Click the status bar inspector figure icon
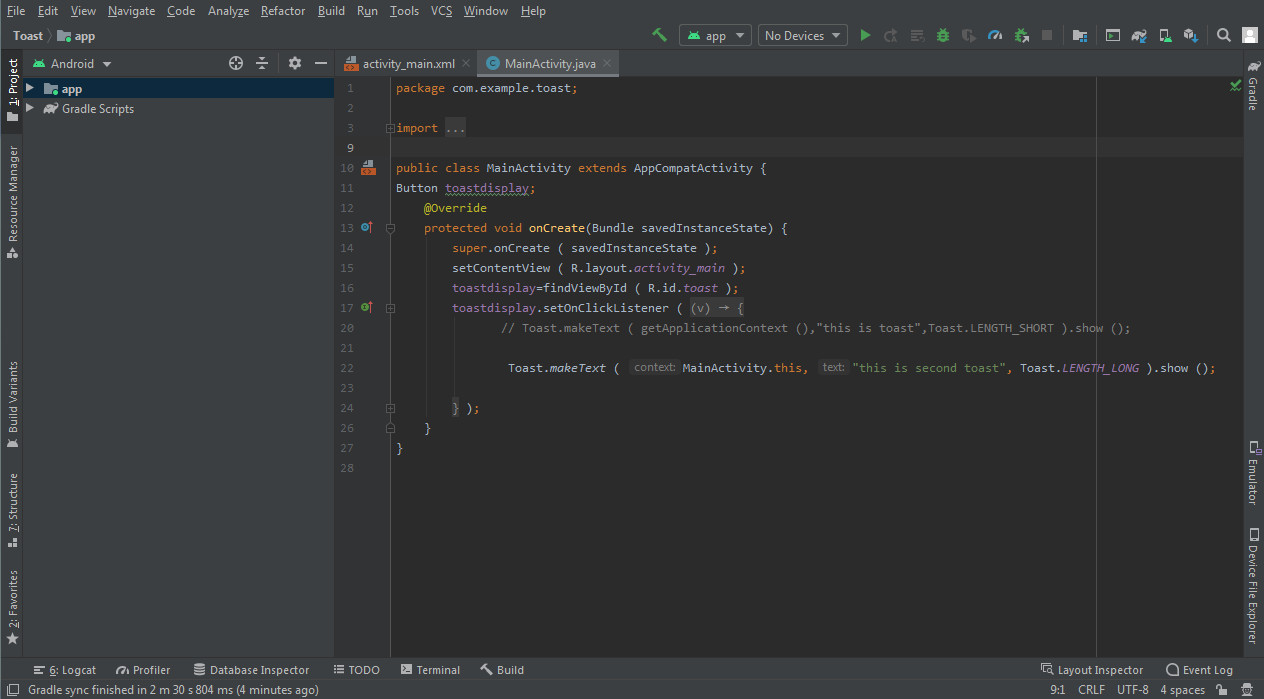Image resolution: width=1264 pixels, height=699 pixels. 1246,690
